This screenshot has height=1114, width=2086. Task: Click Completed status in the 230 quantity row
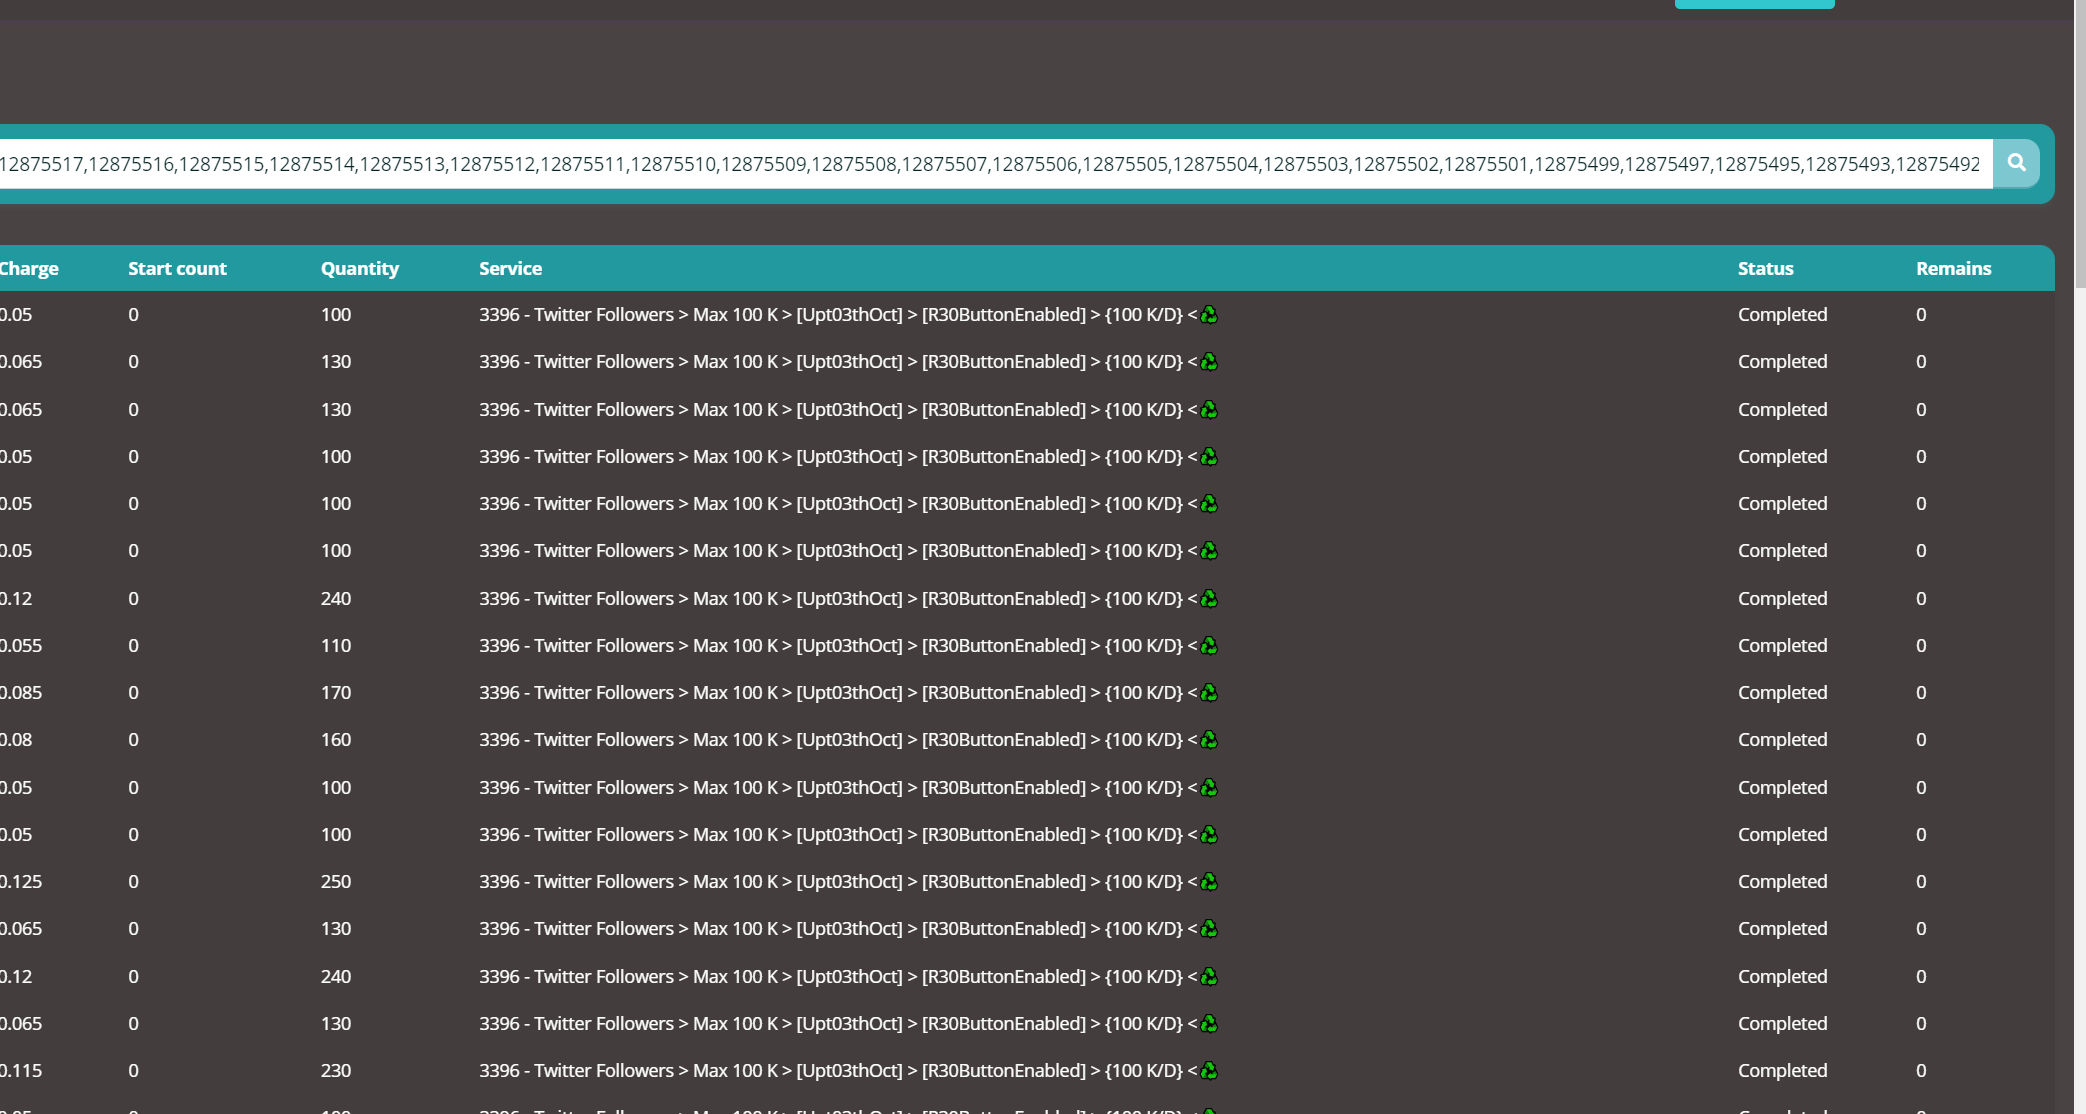pos(1782,1070)
